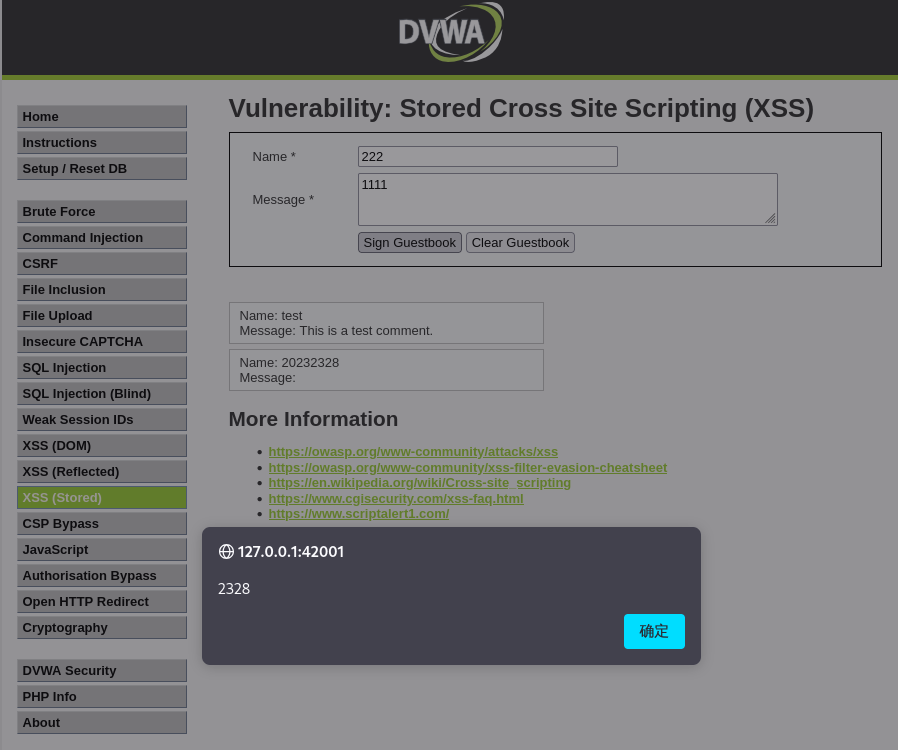Open SQL Injection module
The height and width of the screenshot is (750, 898).
102,368
